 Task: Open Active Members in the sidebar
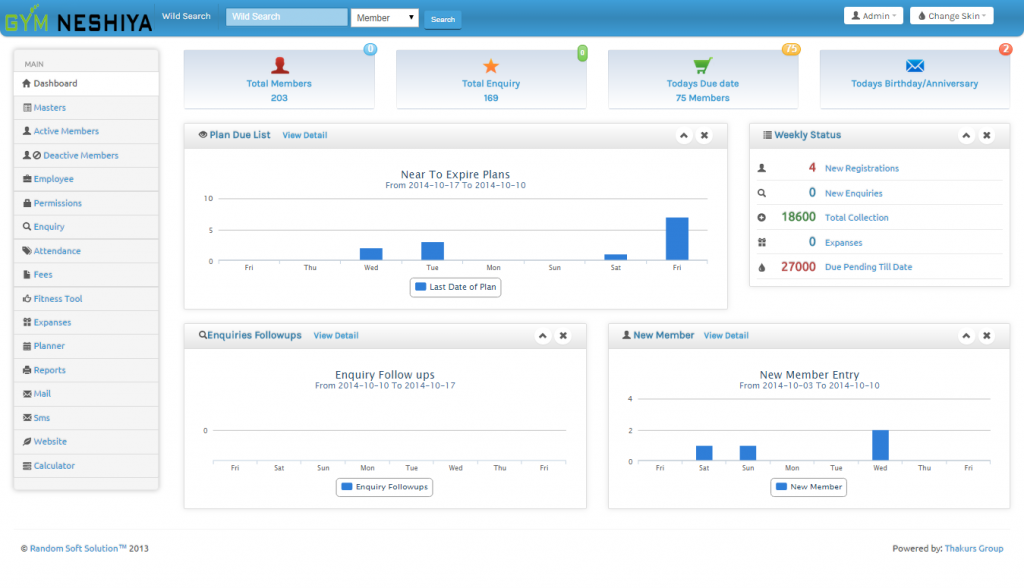[x=86, y=131]
